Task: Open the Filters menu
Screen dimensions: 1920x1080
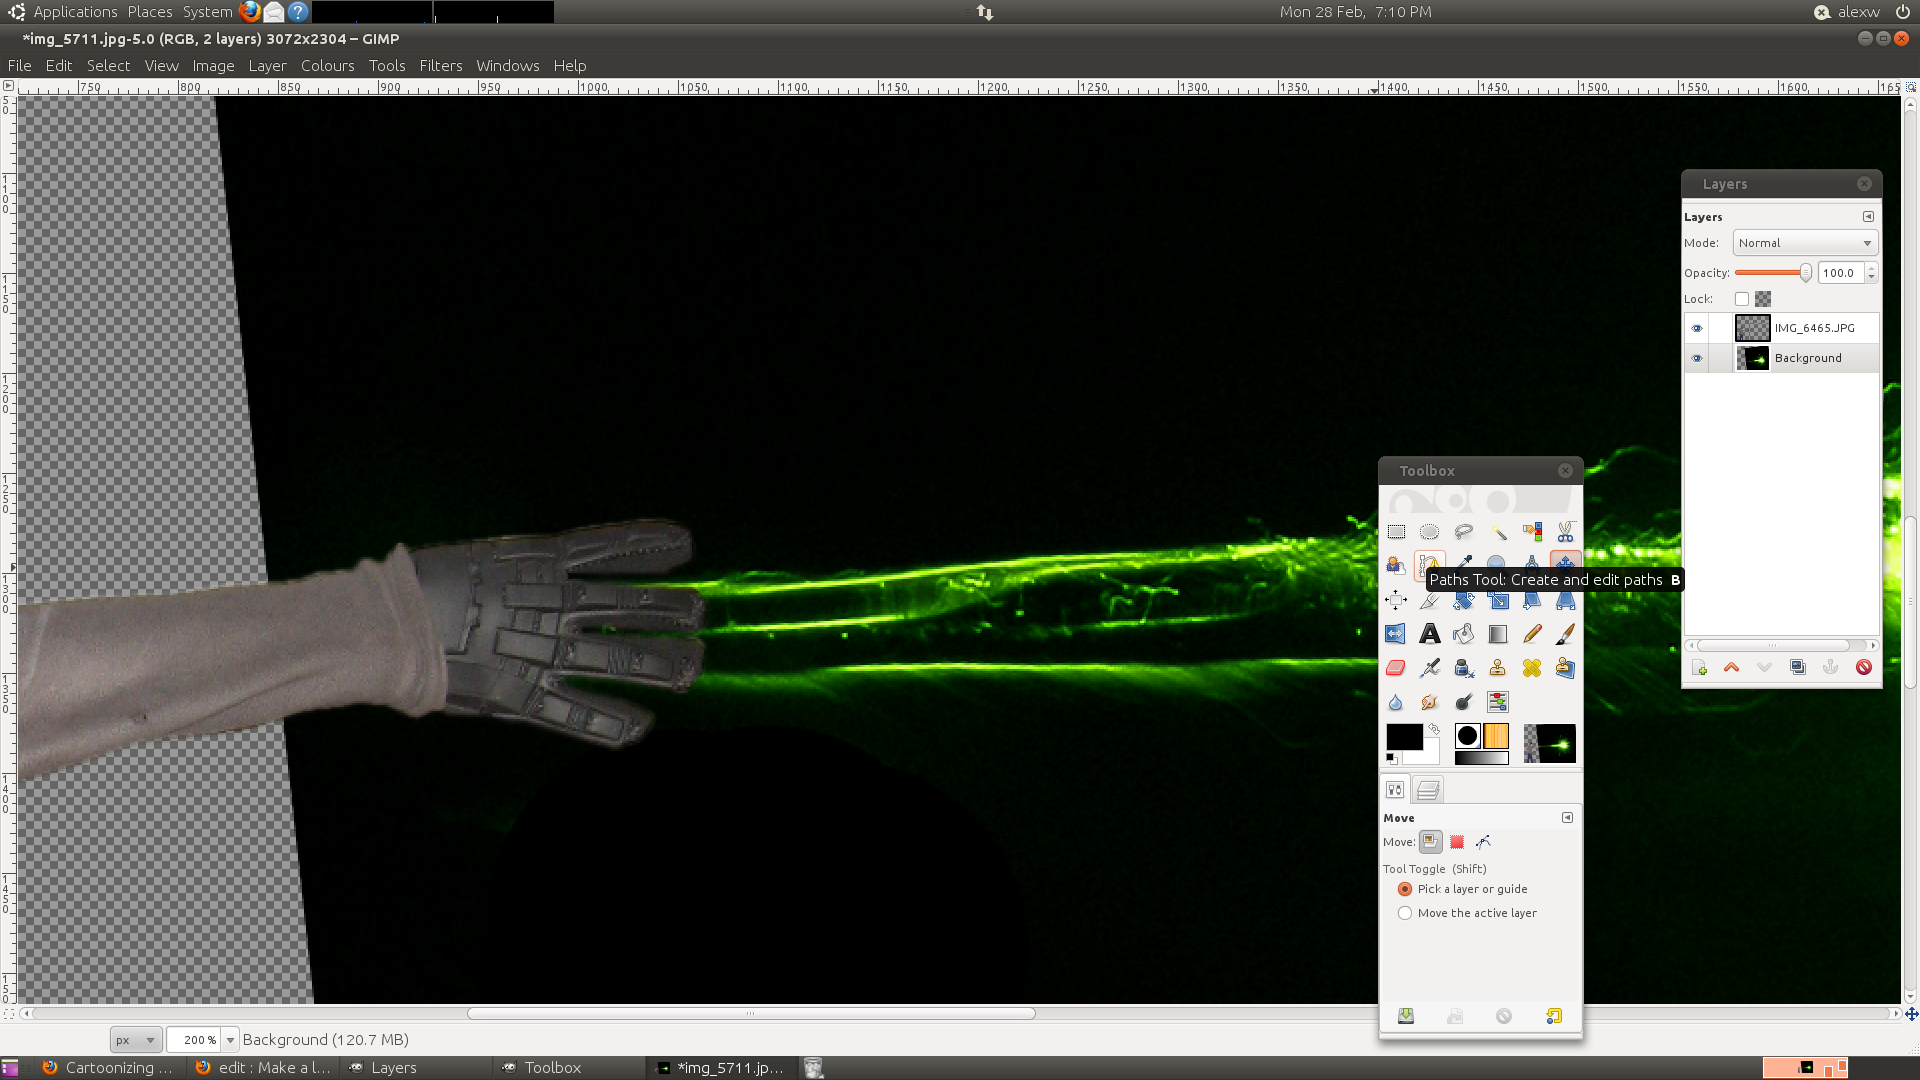Action: pos(441,66)
